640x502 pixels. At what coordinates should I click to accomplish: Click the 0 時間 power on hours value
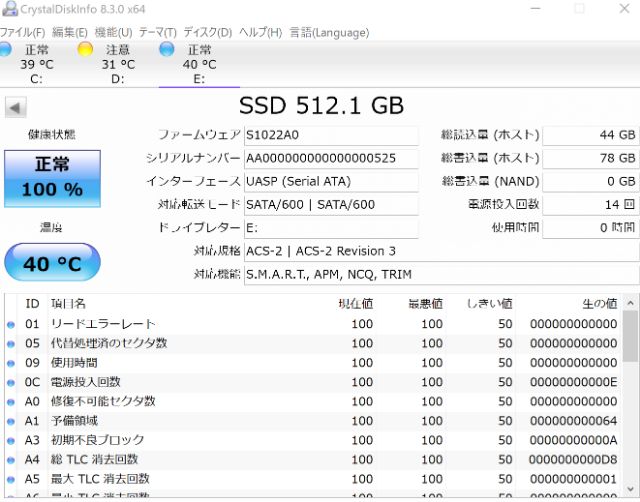pyautogui.click(x=591, y=228)
